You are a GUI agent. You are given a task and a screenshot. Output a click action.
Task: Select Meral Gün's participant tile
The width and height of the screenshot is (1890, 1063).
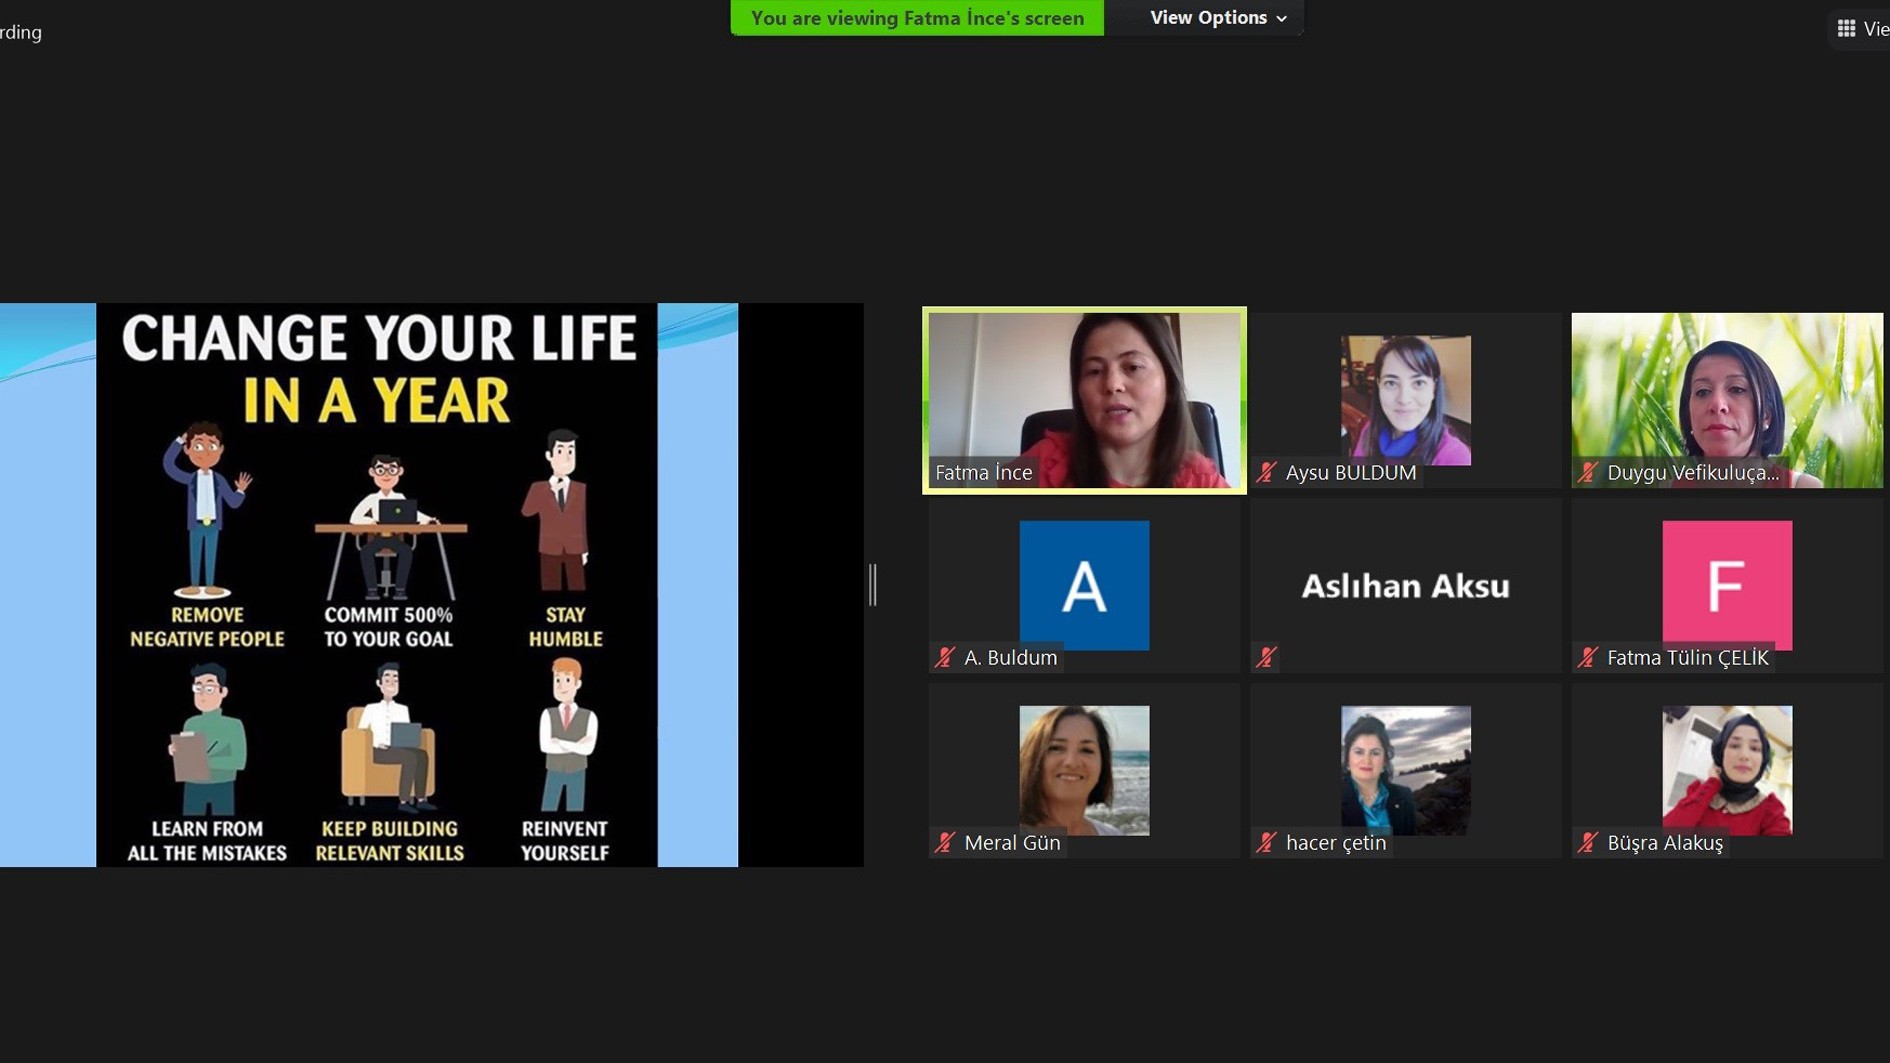(1084, 770)
